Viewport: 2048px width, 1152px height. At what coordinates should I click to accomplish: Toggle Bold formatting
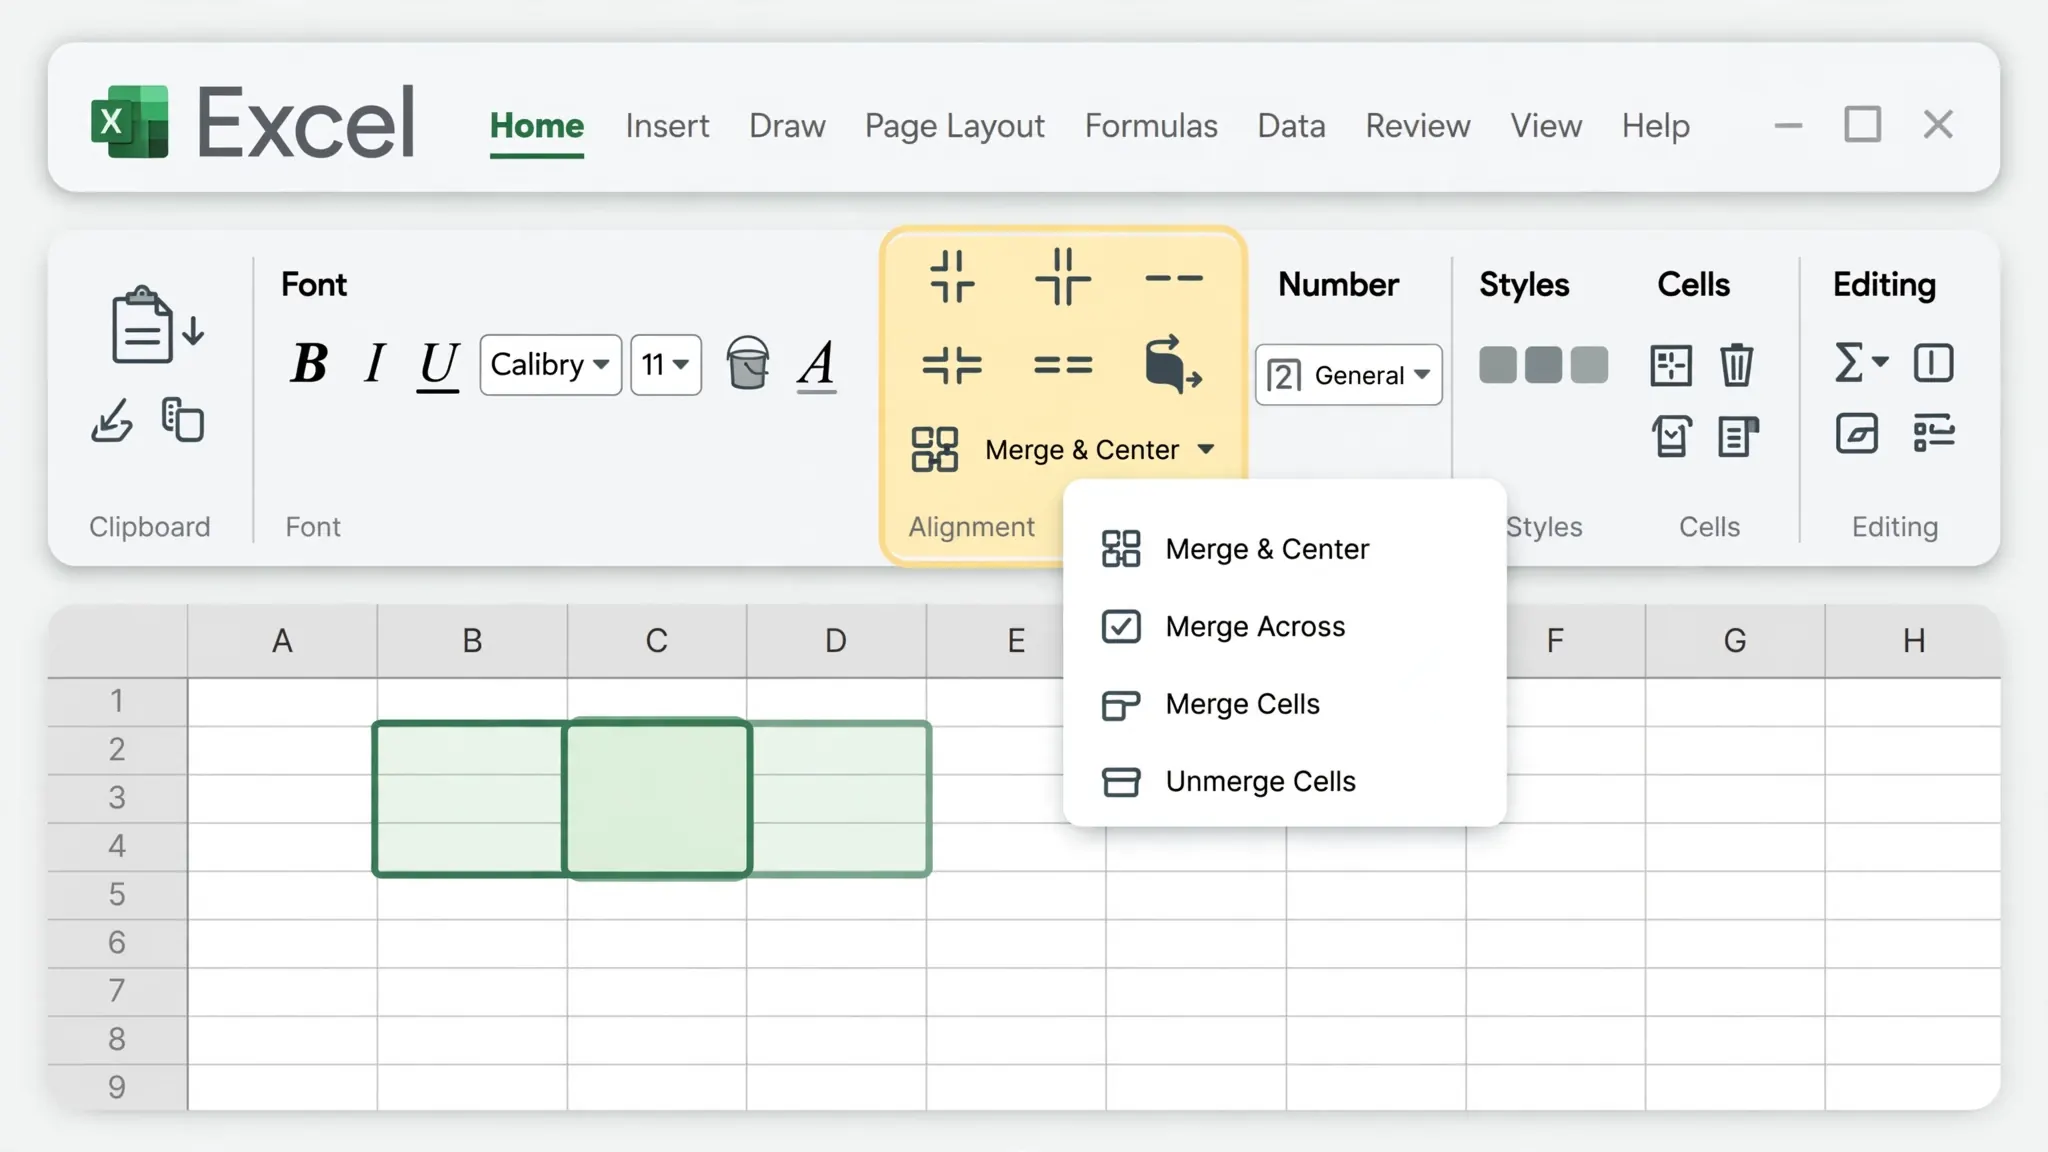click(x=309, y=363)
